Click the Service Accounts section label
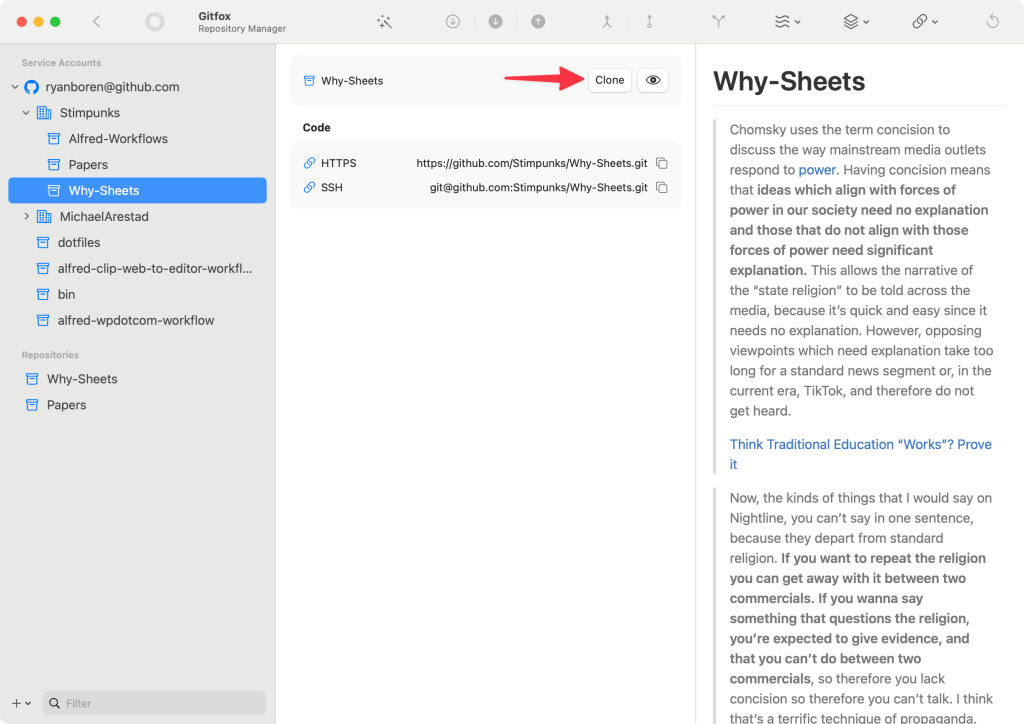This screenshot has height=724, width=1024. coord(61,63)
